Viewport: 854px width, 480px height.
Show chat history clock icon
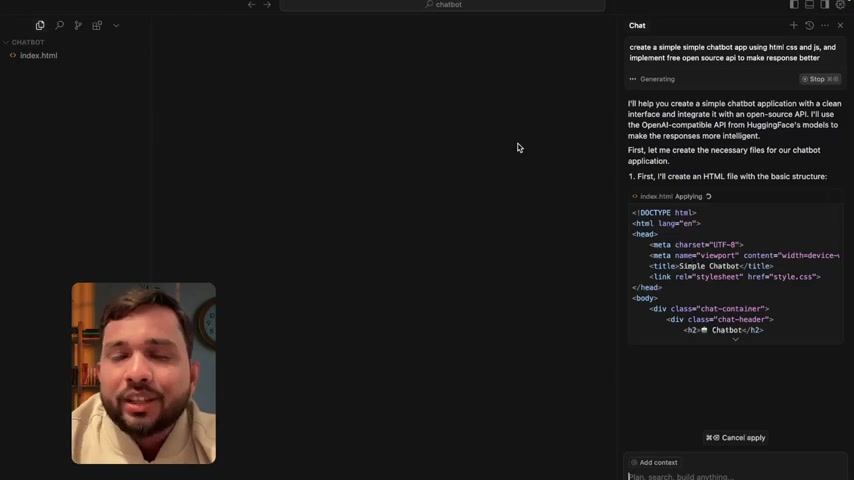(x=809, y=26)
